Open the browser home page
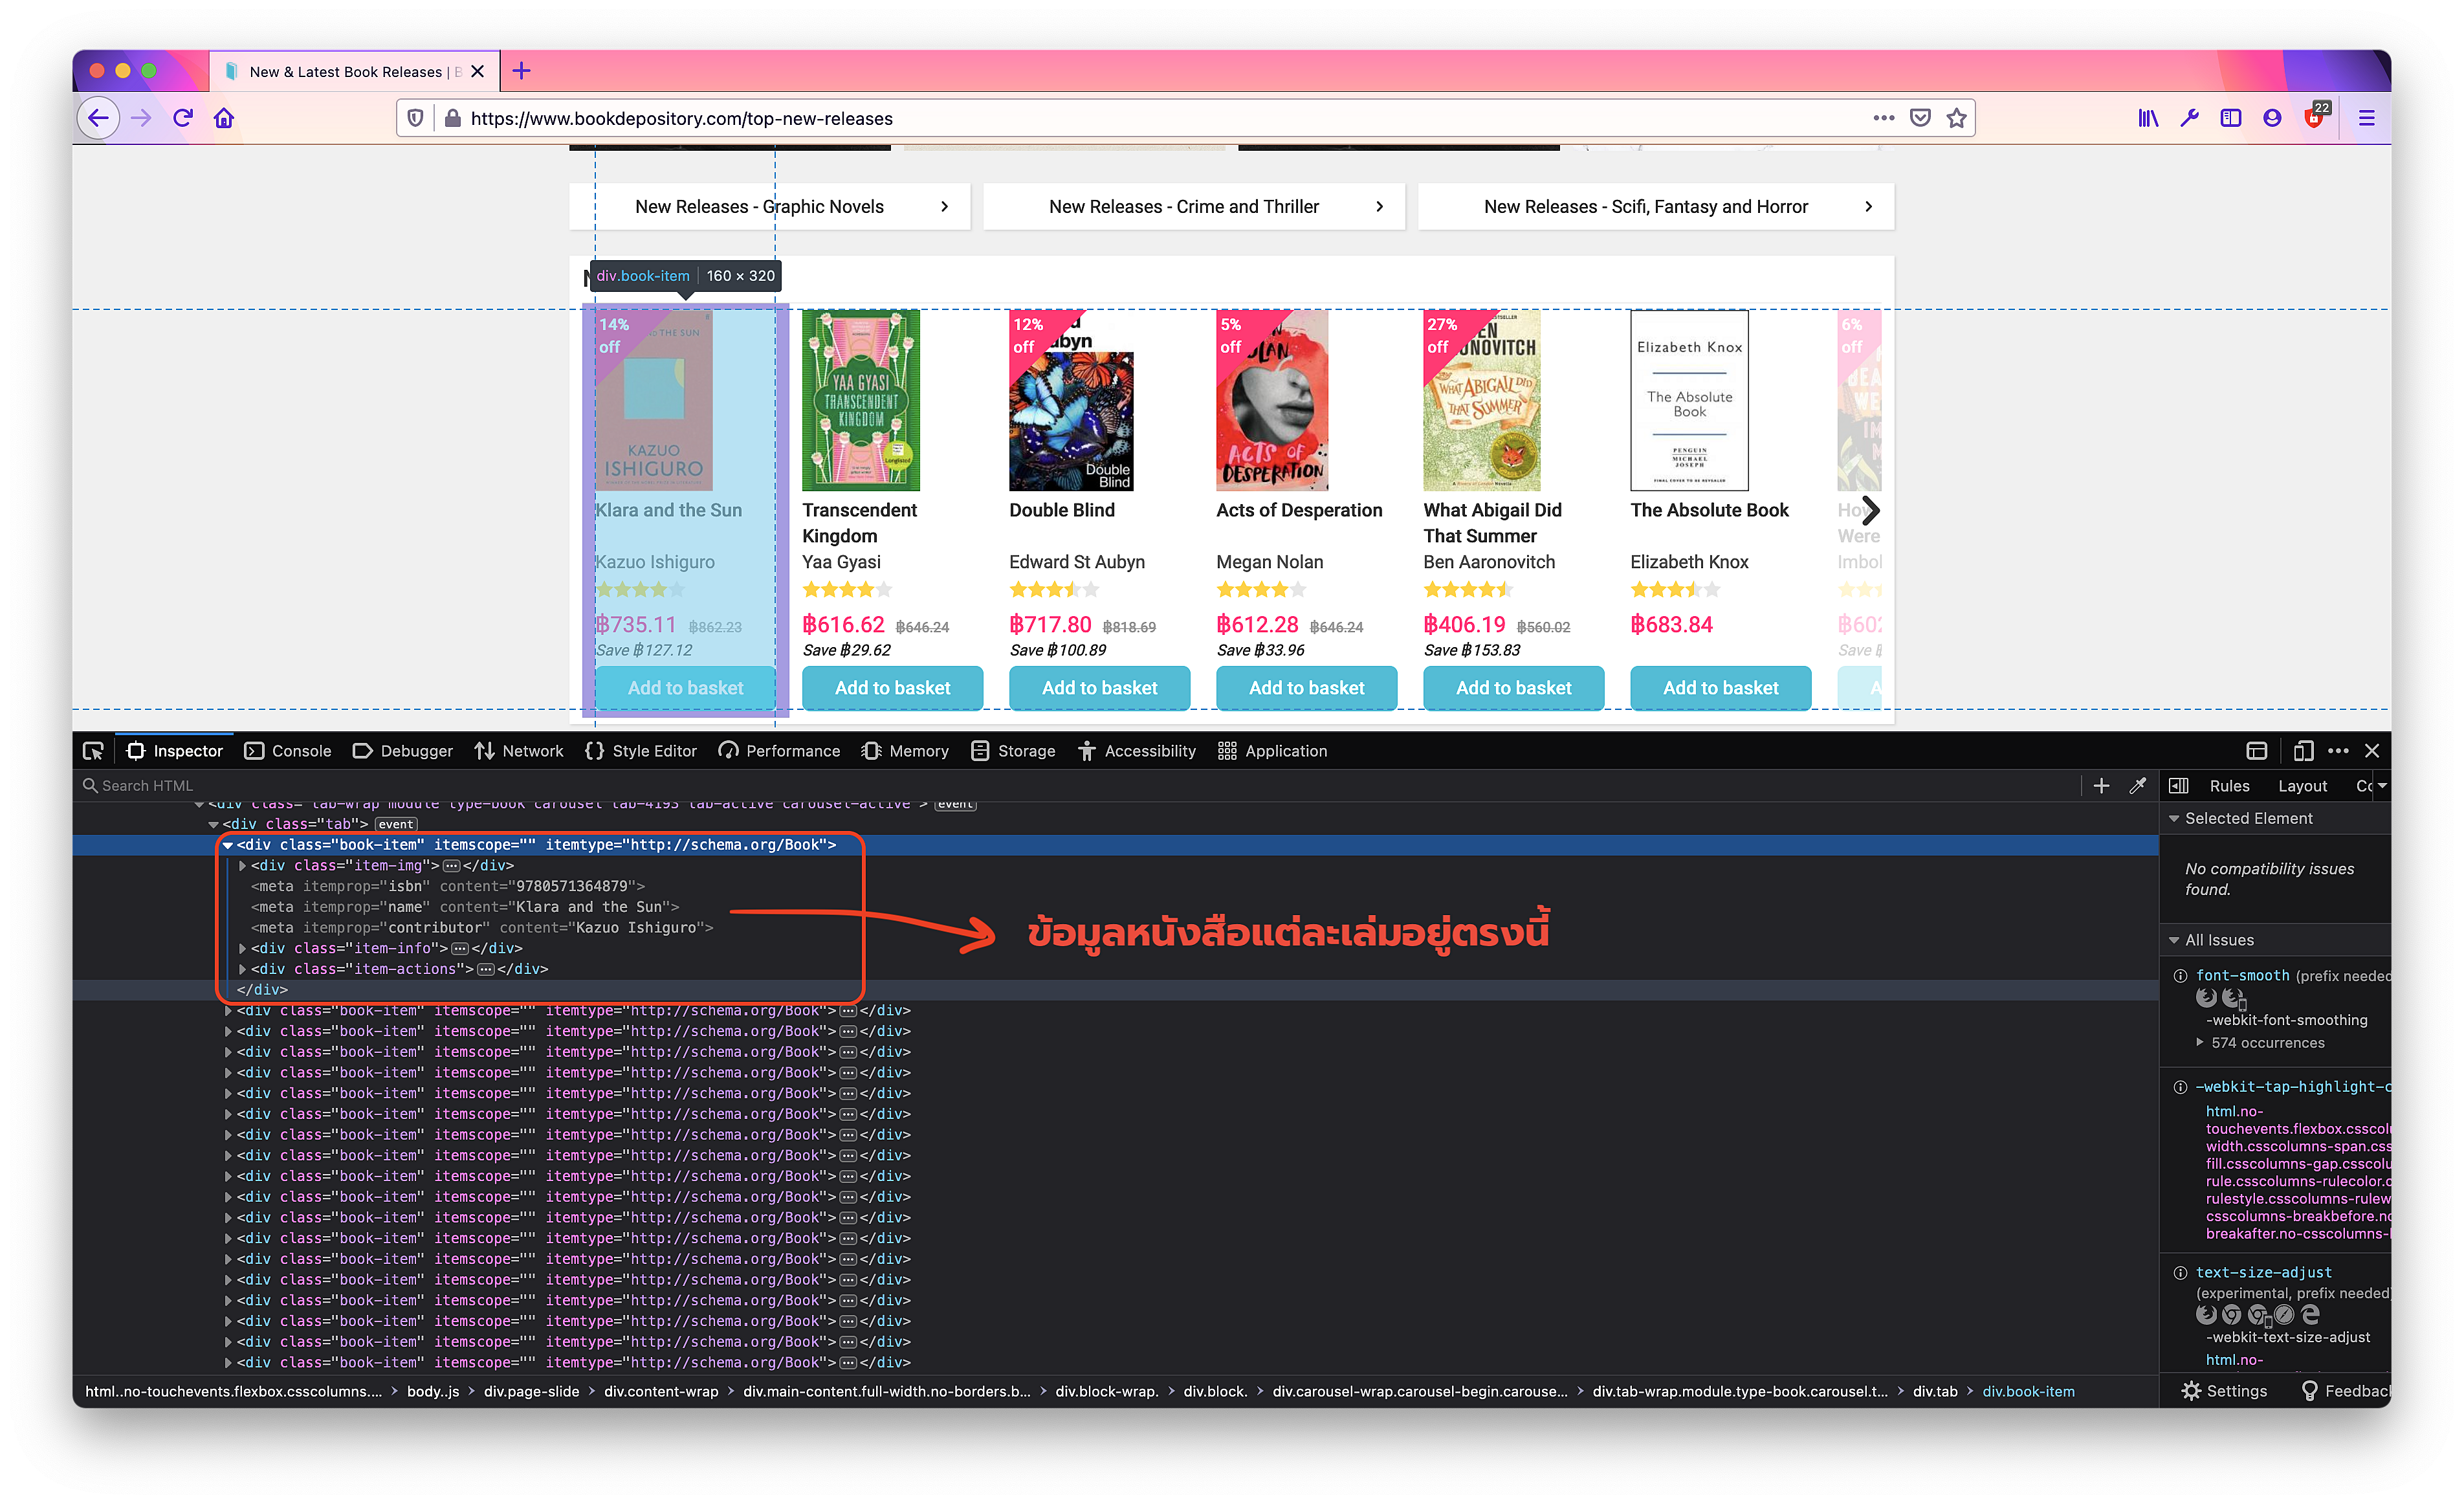The width and height of the screenshot is (2464, 1504). click(x=224, y=118)
